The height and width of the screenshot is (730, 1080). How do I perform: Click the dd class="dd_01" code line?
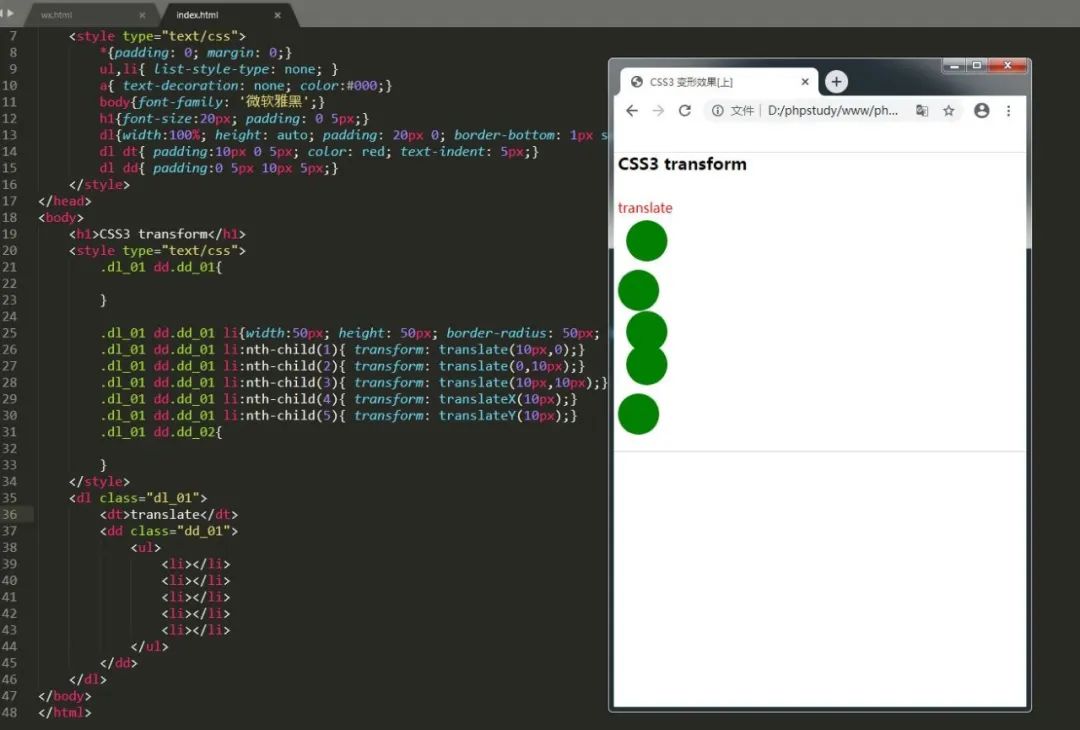coord(169,531)
